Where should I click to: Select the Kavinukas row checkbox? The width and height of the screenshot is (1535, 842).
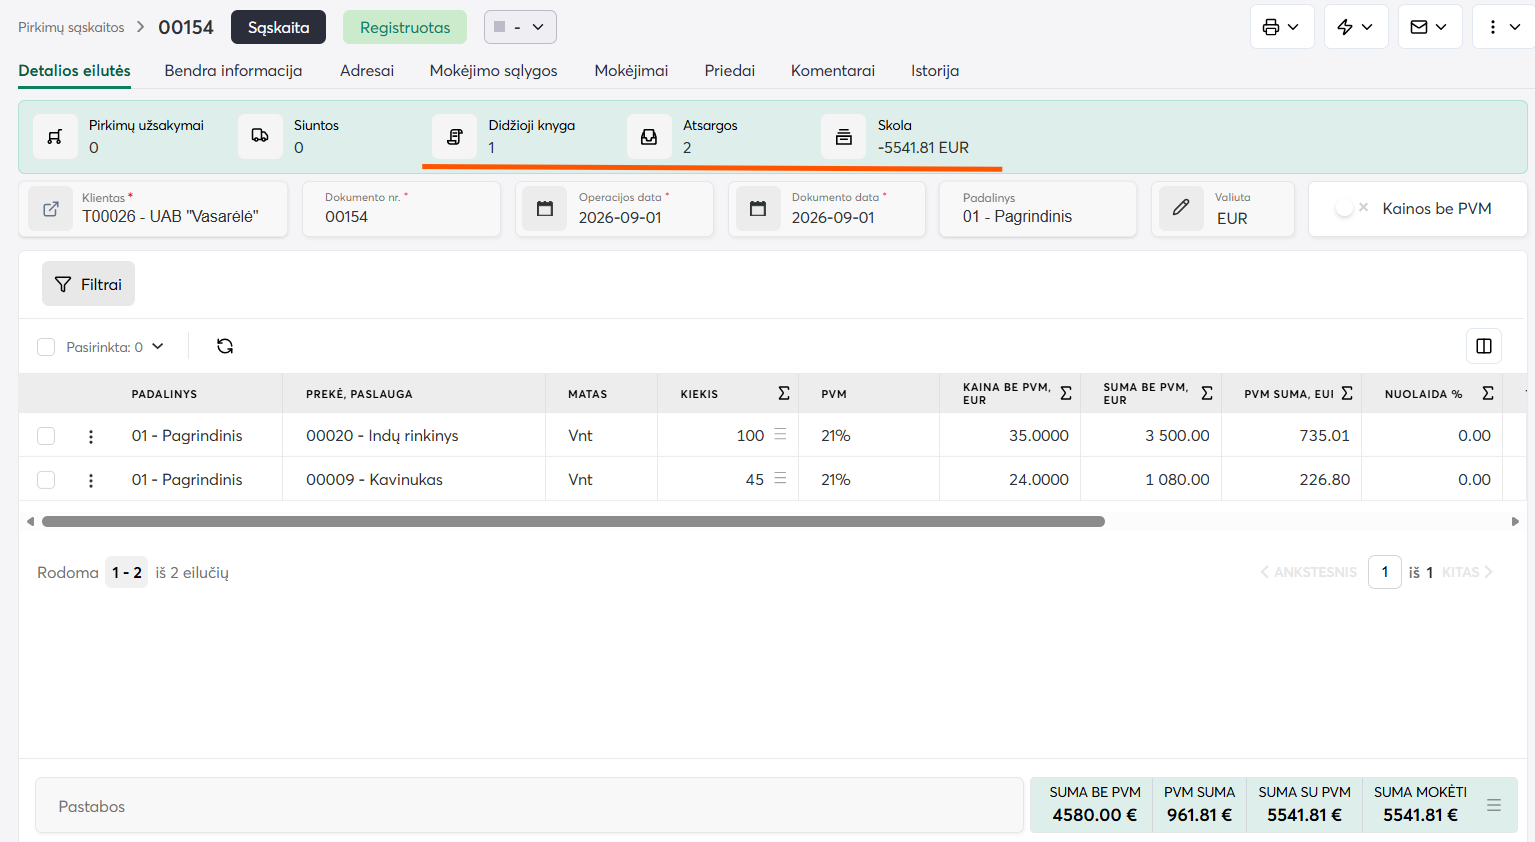[x=46, y=480]
